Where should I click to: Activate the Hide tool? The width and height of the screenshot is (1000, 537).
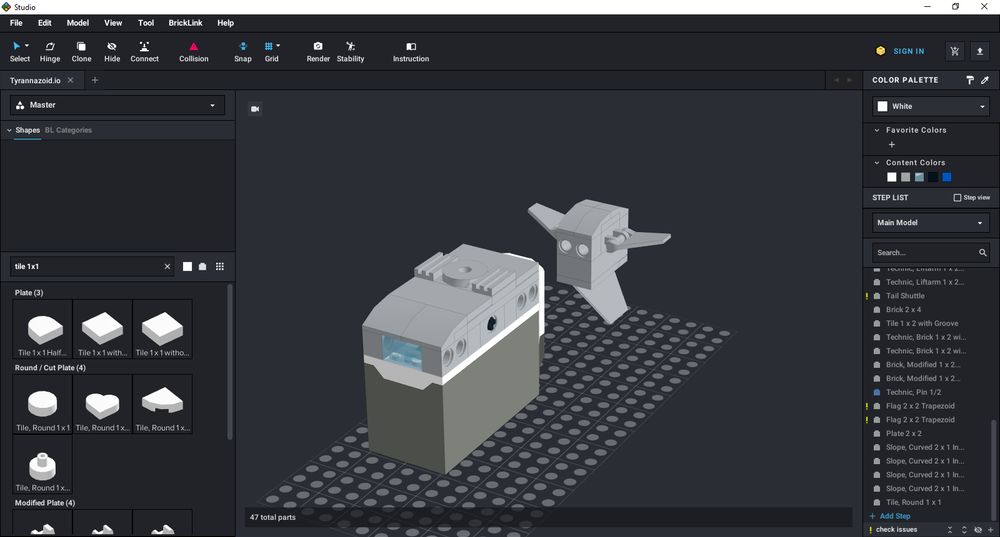(112, 51)
